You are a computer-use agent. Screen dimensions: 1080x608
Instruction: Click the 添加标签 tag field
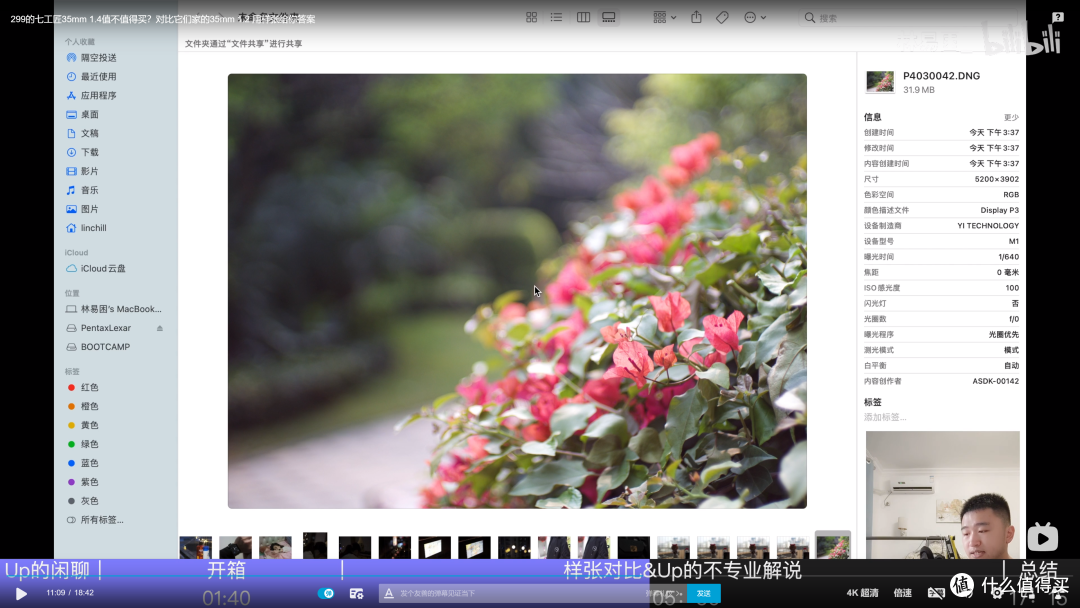click(885, 417)
